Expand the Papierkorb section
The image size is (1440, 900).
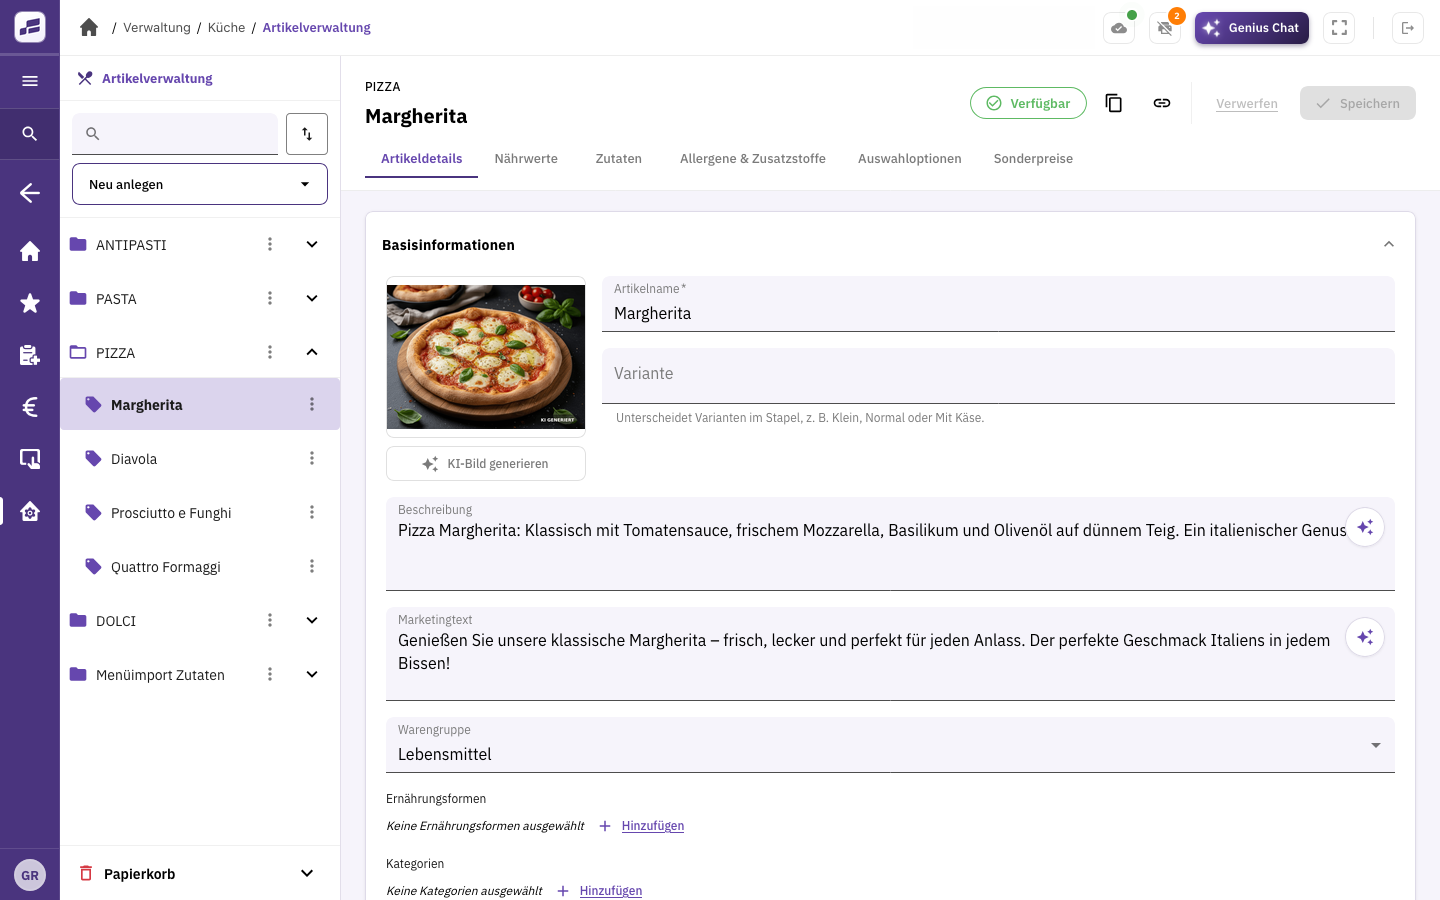tap(307, 873)
